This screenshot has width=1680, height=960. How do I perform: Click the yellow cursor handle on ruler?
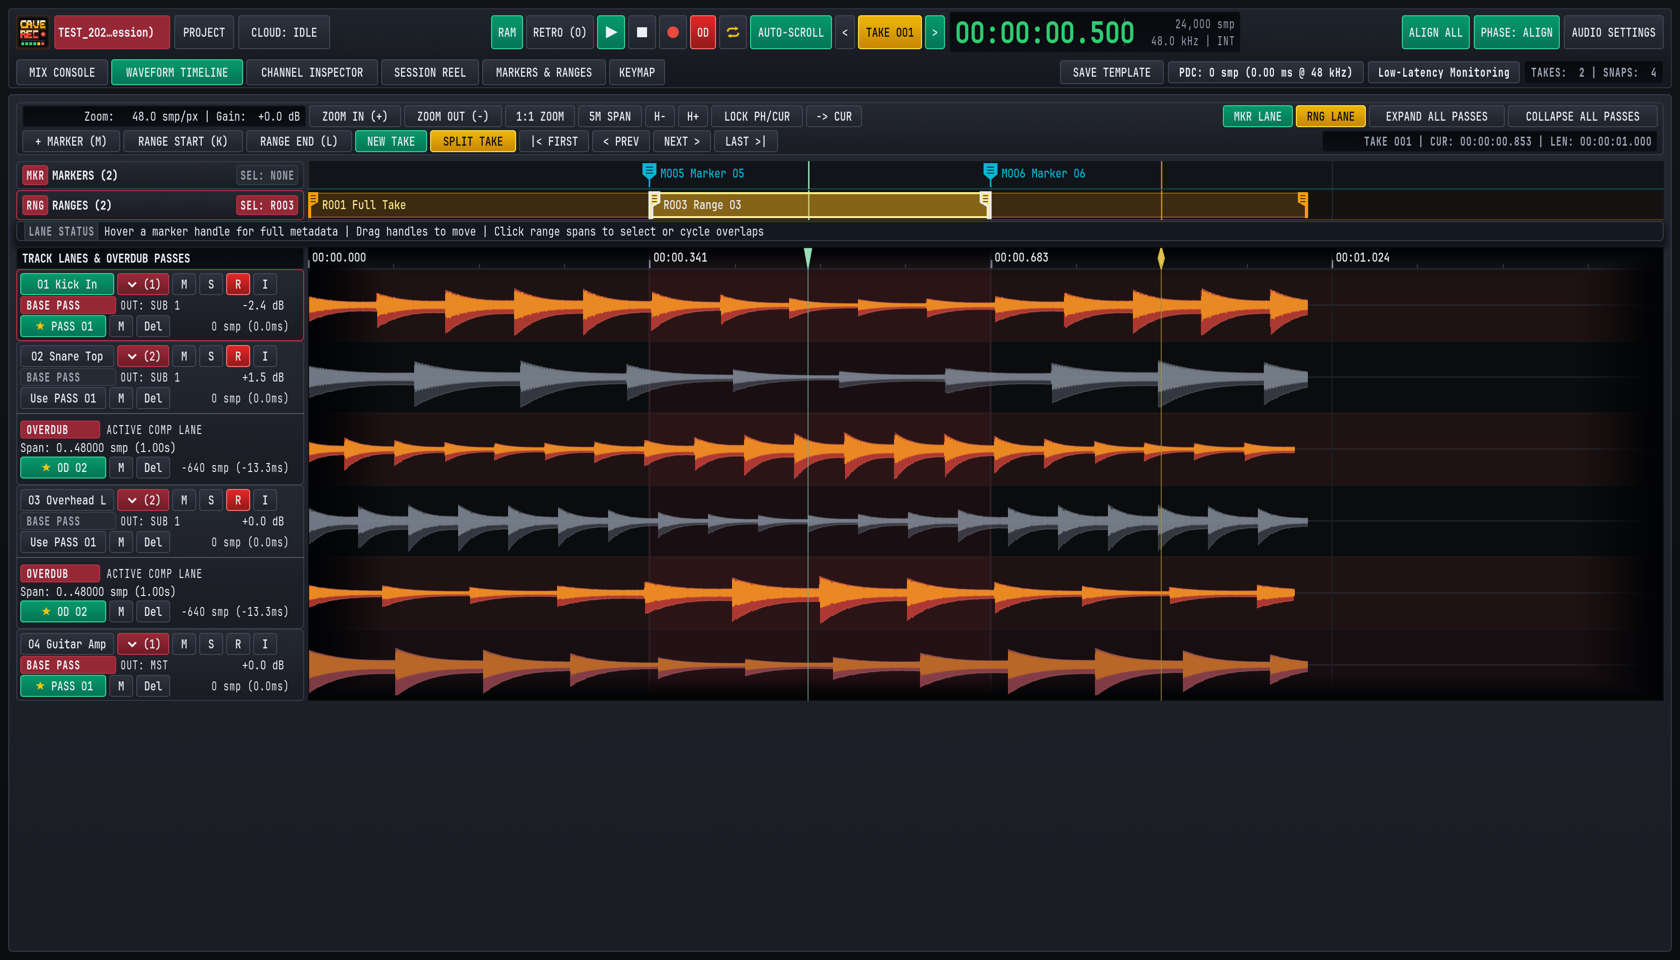[1161, 258]
